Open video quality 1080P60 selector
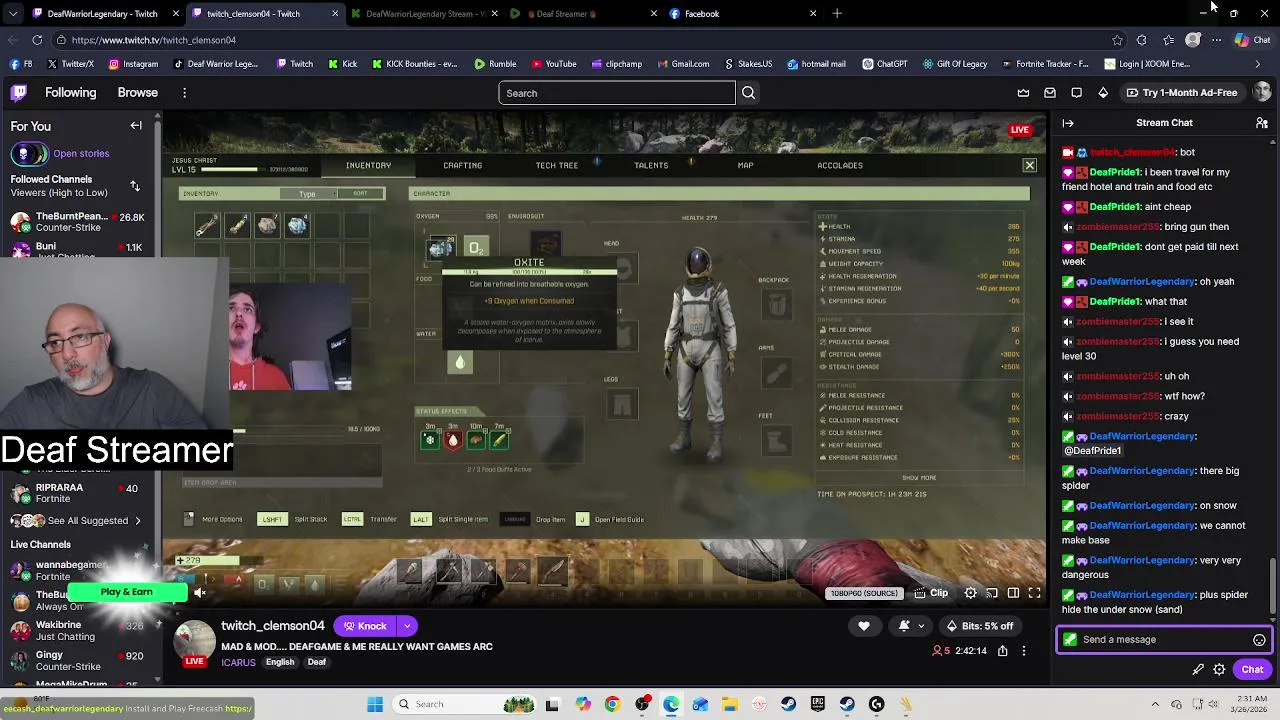The image size is (1280, 720). tap(864, 593)
